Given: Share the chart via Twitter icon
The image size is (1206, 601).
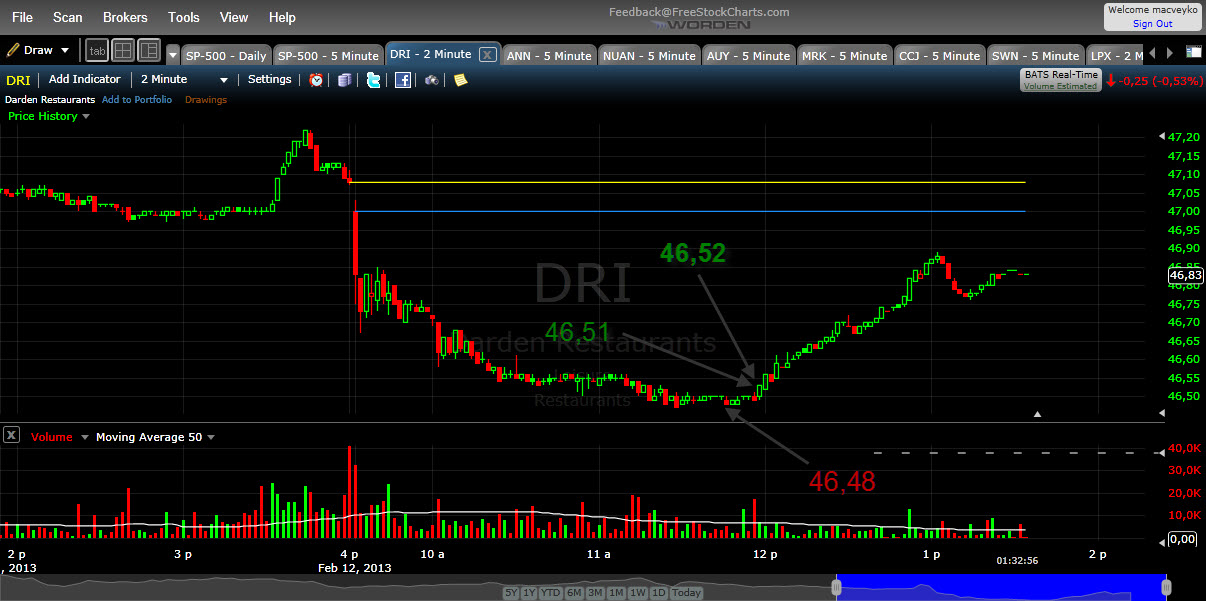Looking at the screenshot, I should coord(374,80).
